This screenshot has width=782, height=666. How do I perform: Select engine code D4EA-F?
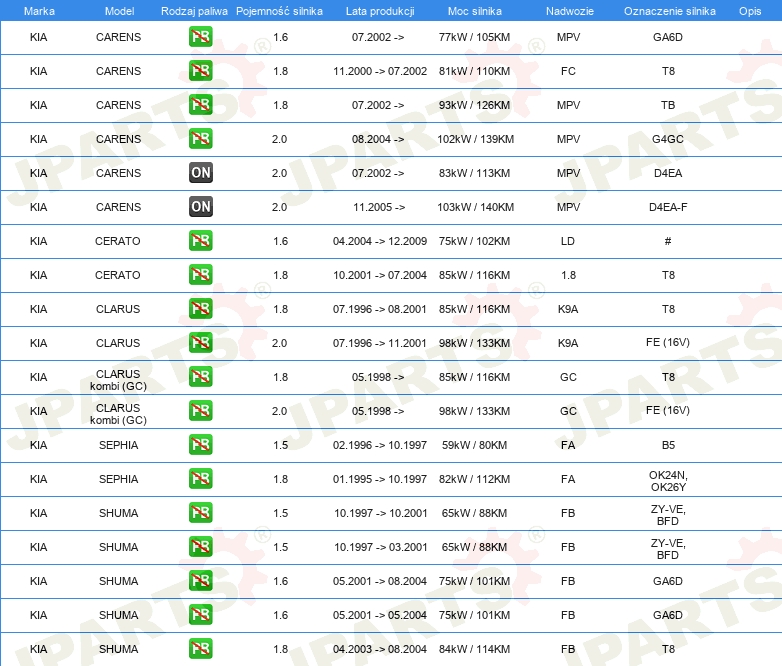pos(668,207)
